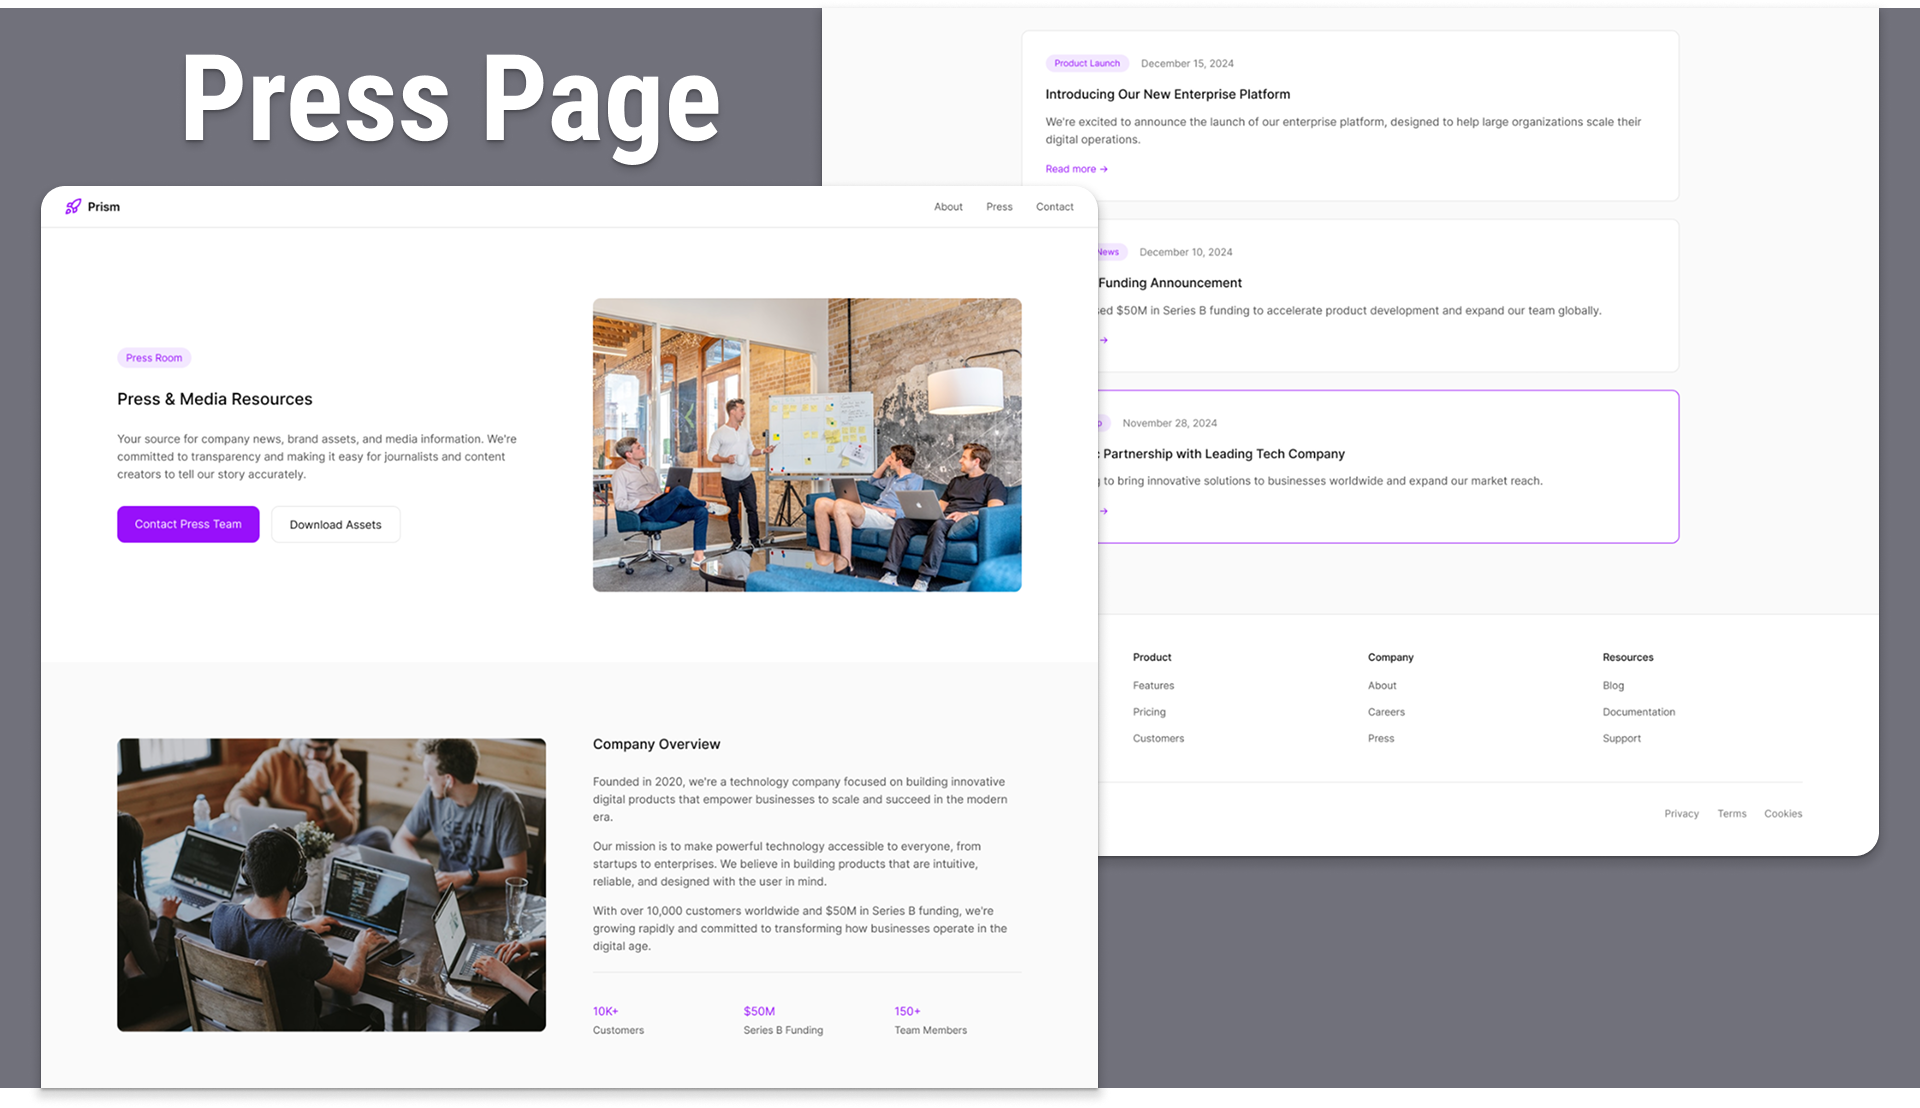Image resolution: width=1920 pixels, height=1108 pixels.
Task: Click About in the Company footer column
Action: click(x=1382, y=686)
